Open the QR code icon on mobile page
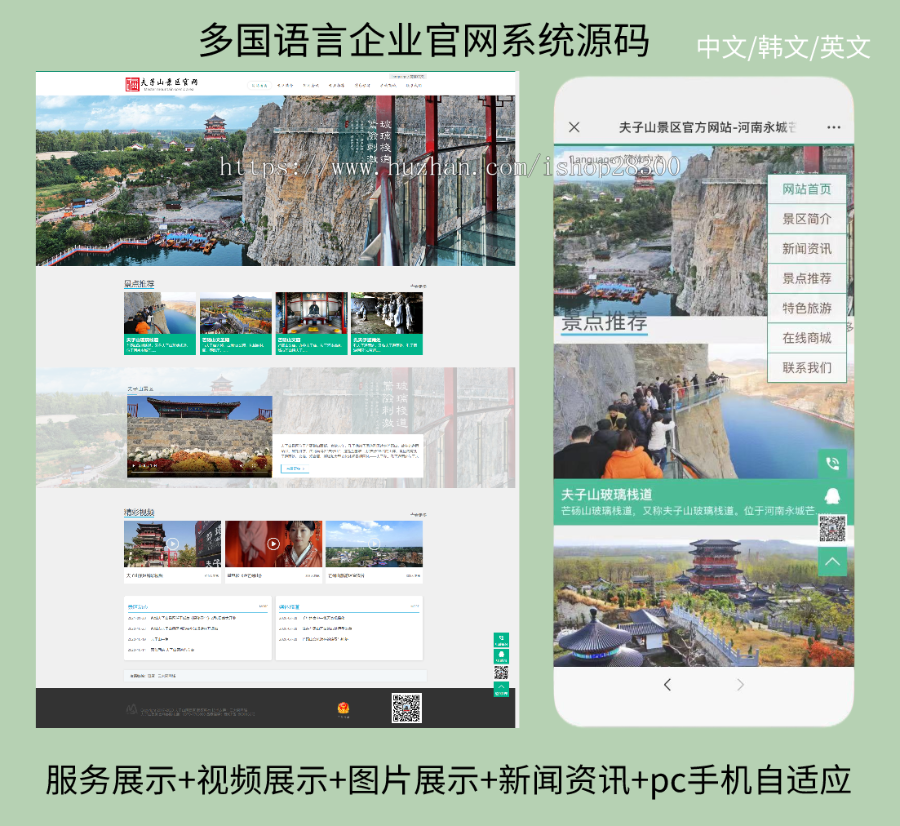The width and height of the screenshot is (900, 826). coord(832,528)
